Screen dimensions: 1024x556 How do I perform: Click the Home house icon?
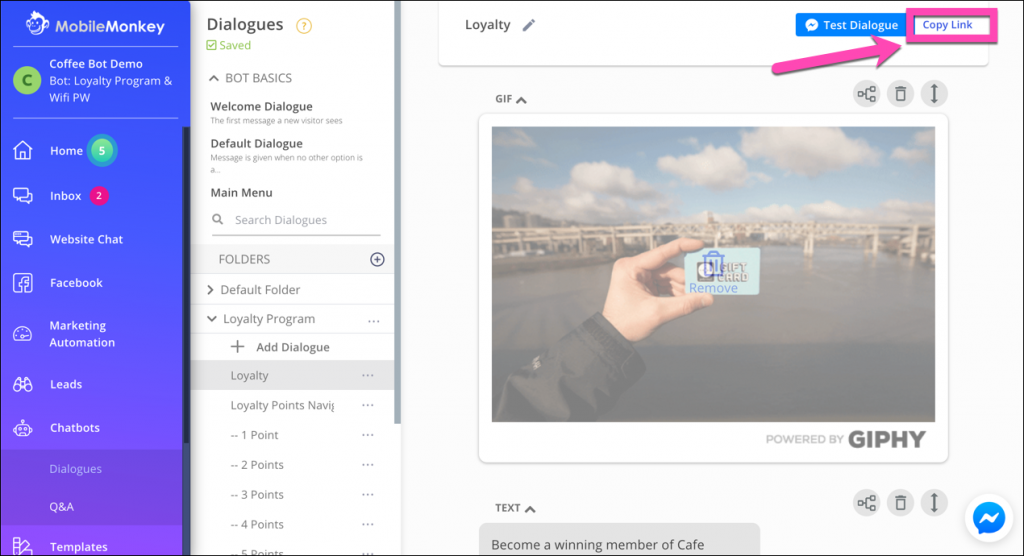click(x=23, y=150)
